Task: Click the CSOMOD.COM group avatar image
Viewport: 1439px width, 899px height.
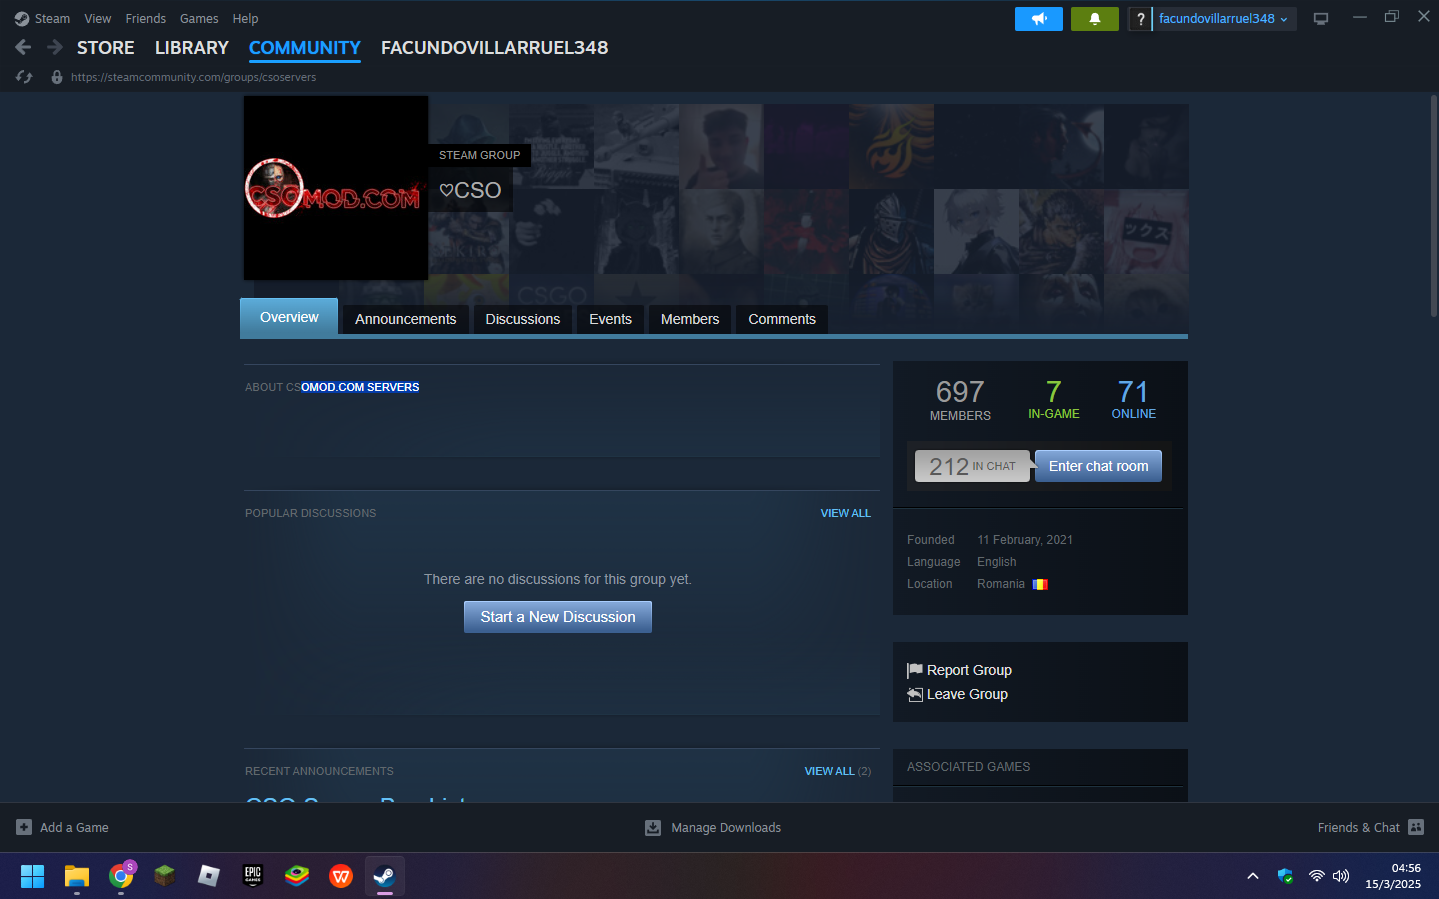Action: pos(335,188)
